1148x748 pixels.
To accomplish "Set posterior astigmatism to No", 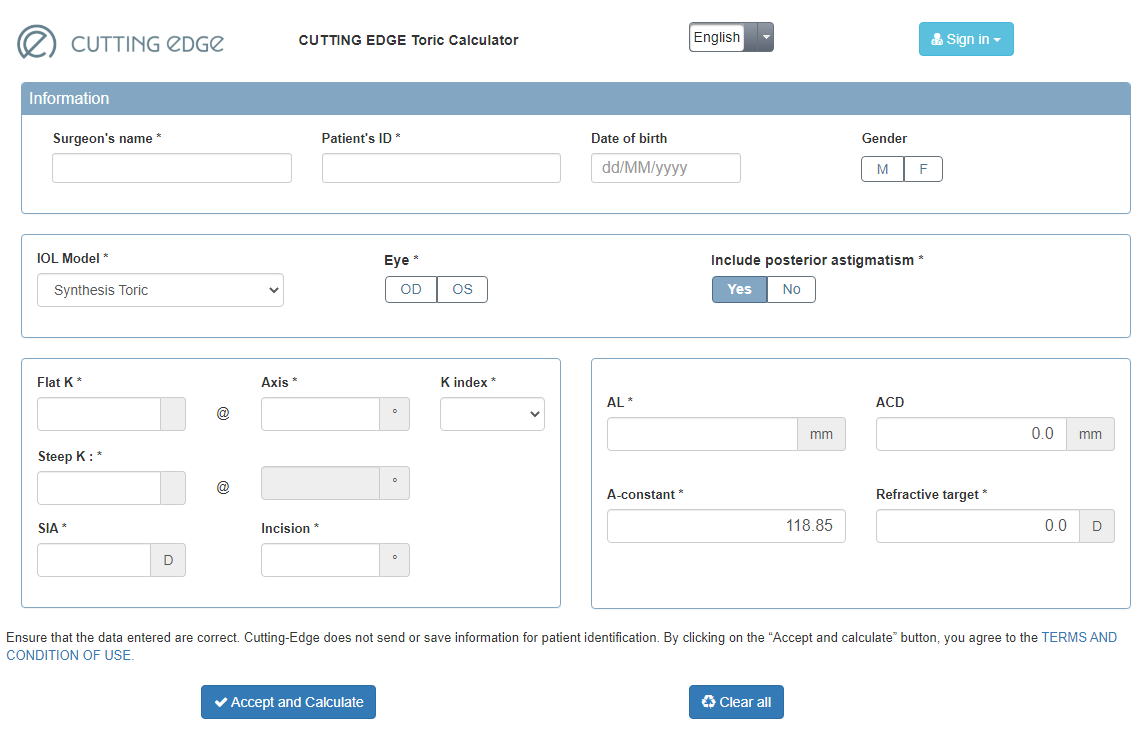I will (791, 289).
